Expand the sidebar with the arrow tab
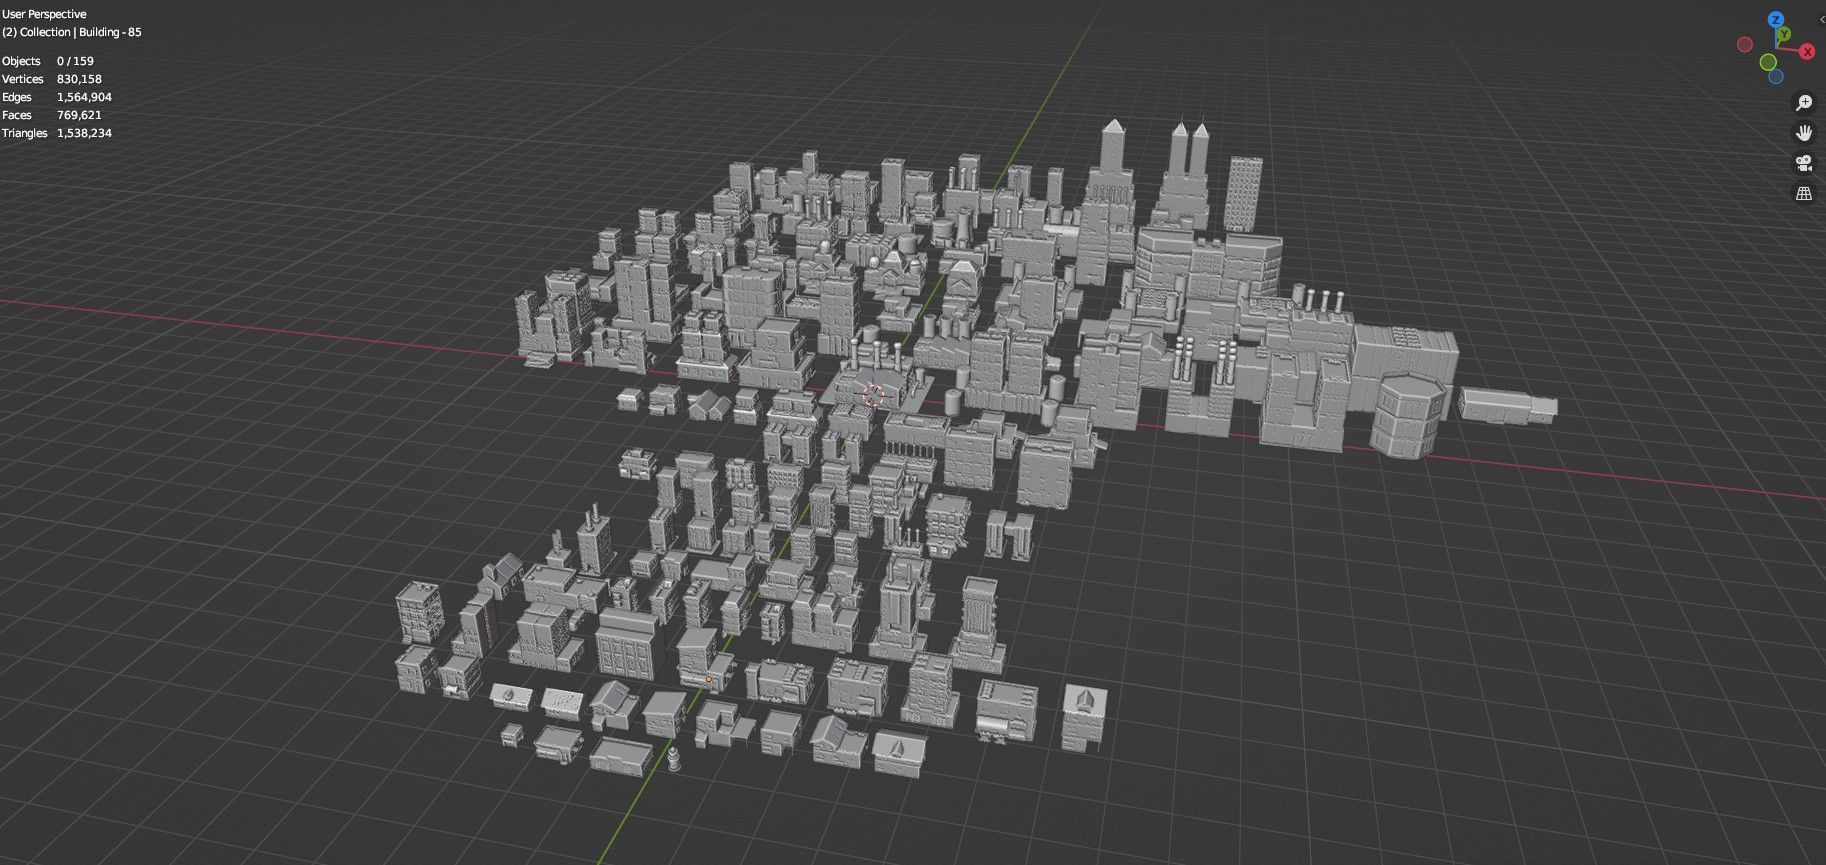This screenshot has height=865, width=1826. point(1821,20)
